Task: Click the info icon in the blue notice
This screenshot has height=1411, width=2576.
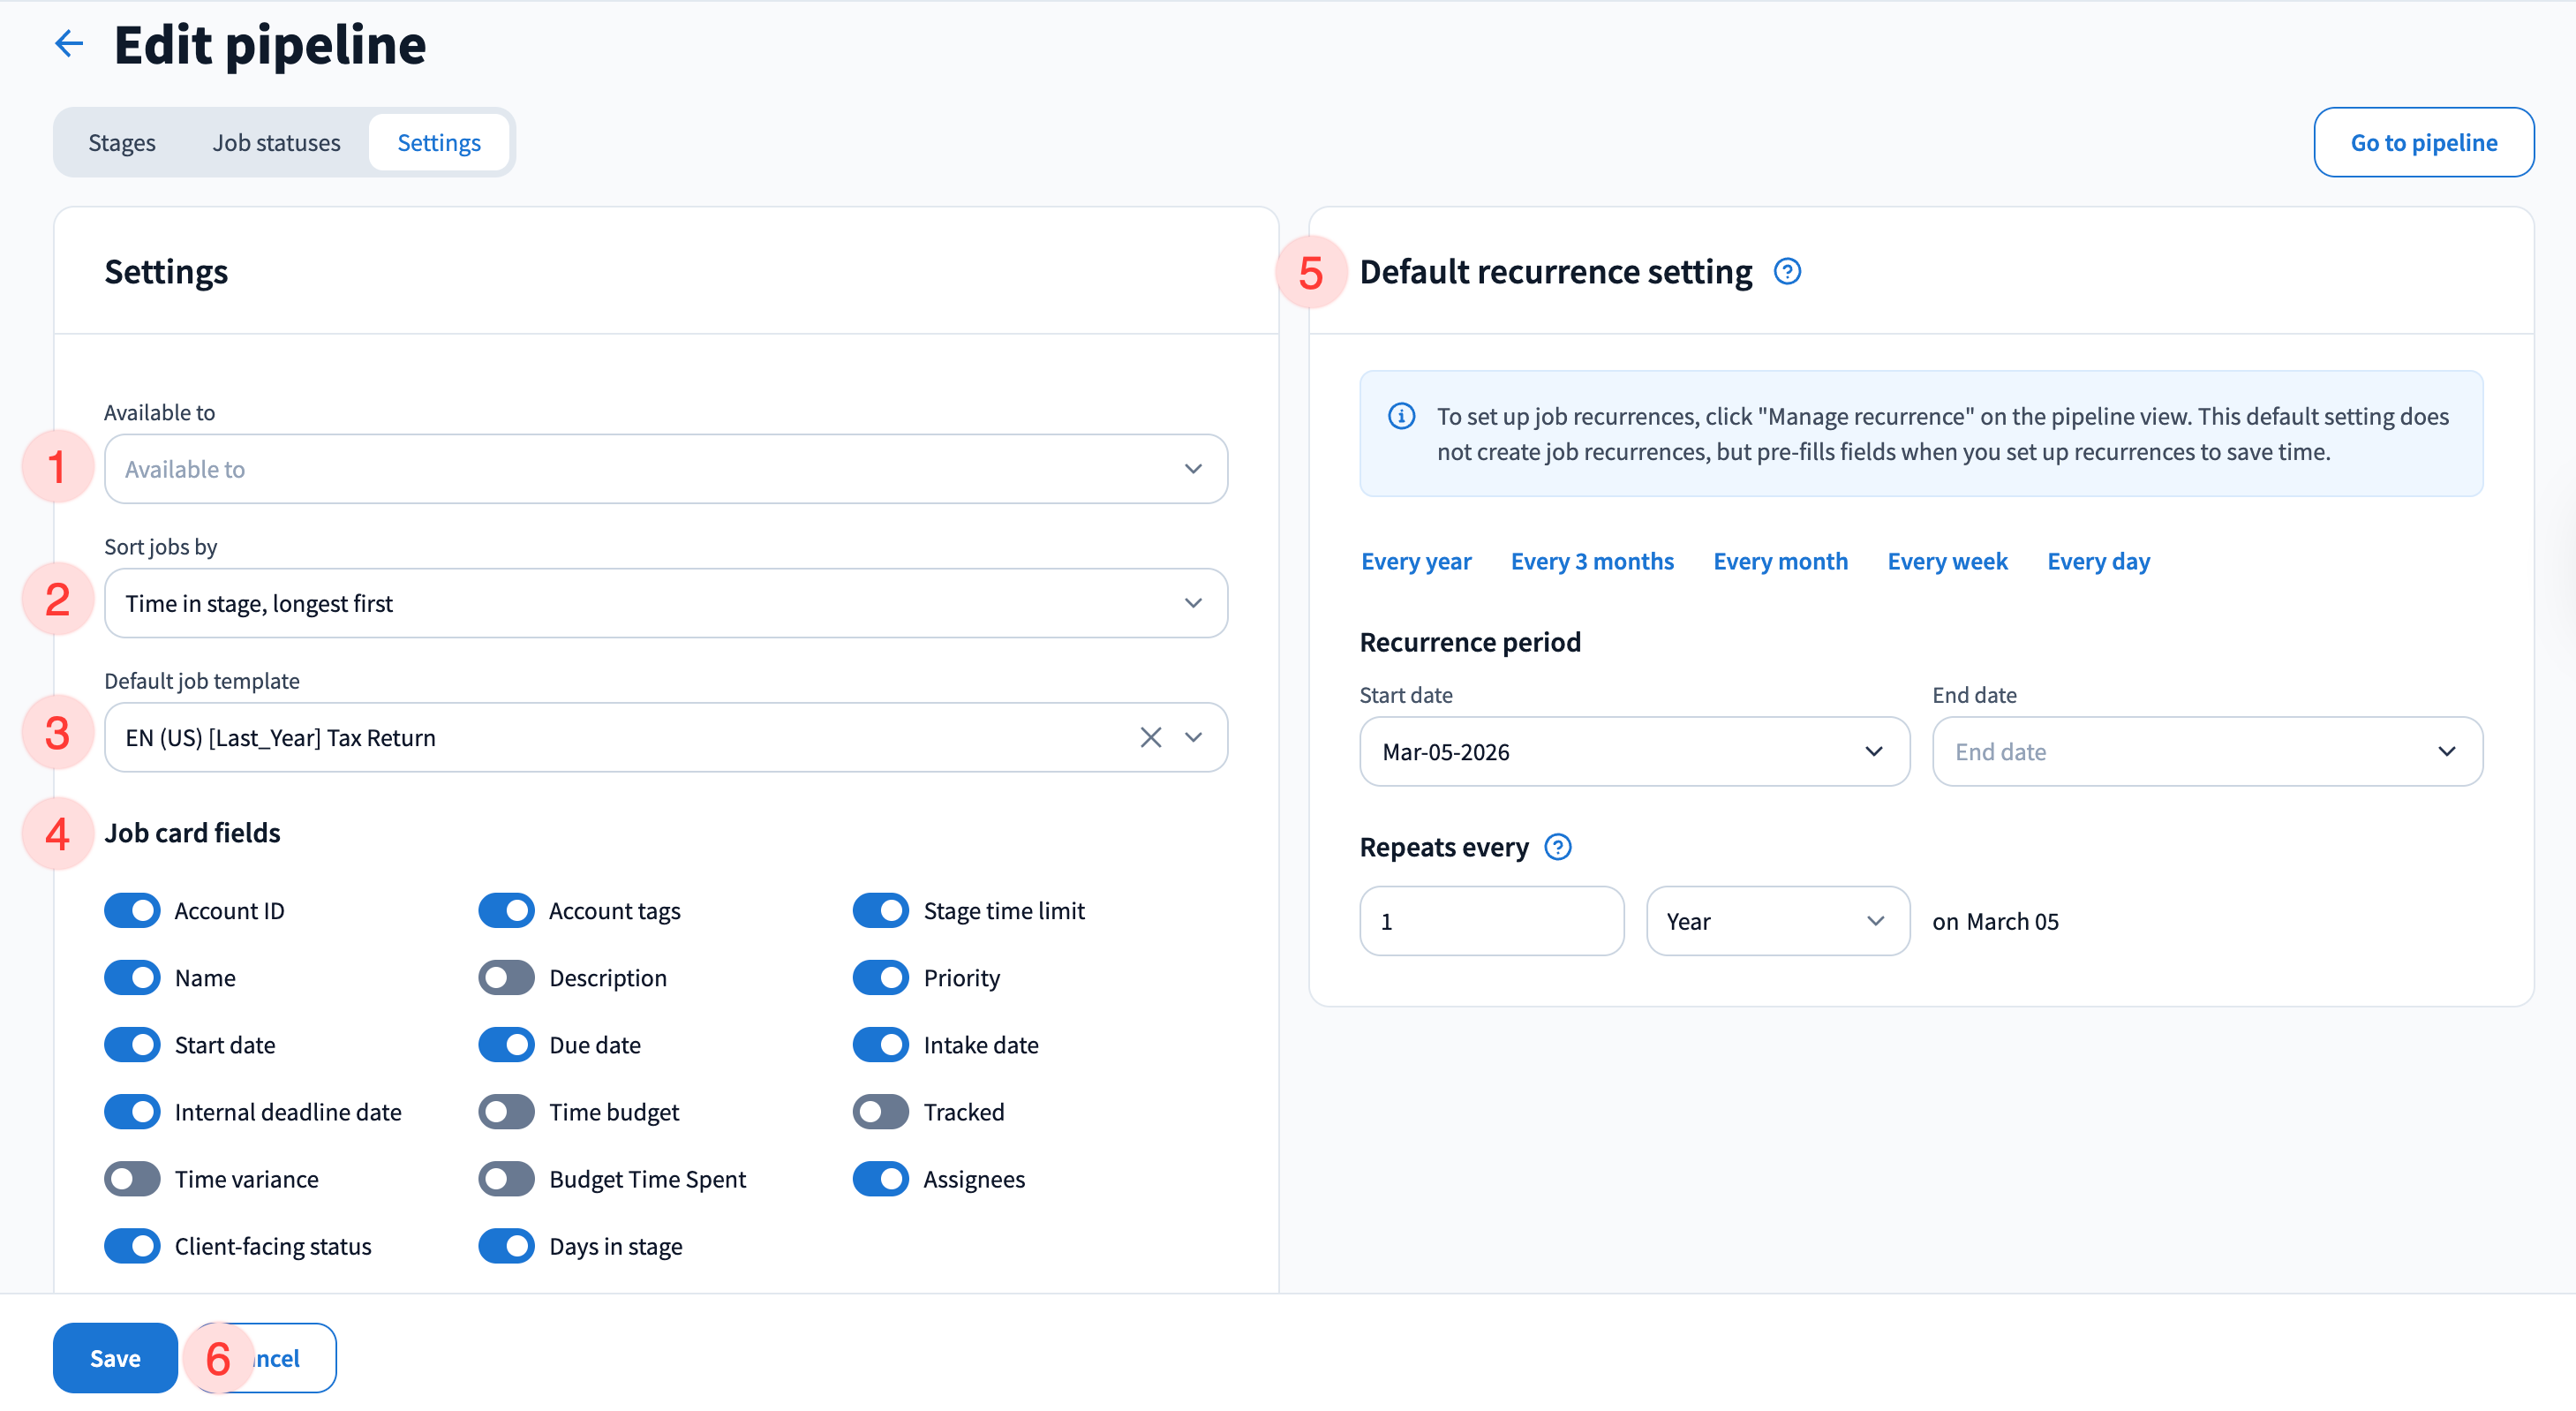Action: [1401, 416]
